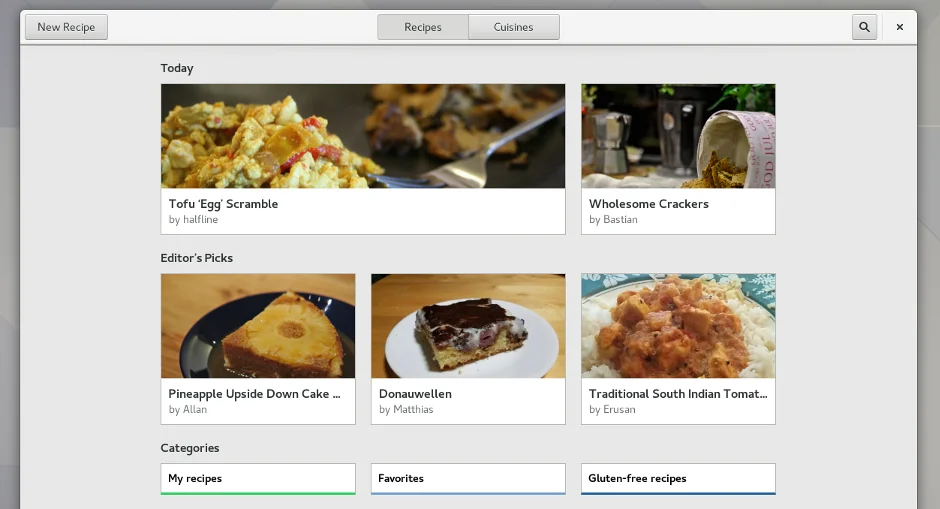Open the My recipes category

click(x=258, y=478)
